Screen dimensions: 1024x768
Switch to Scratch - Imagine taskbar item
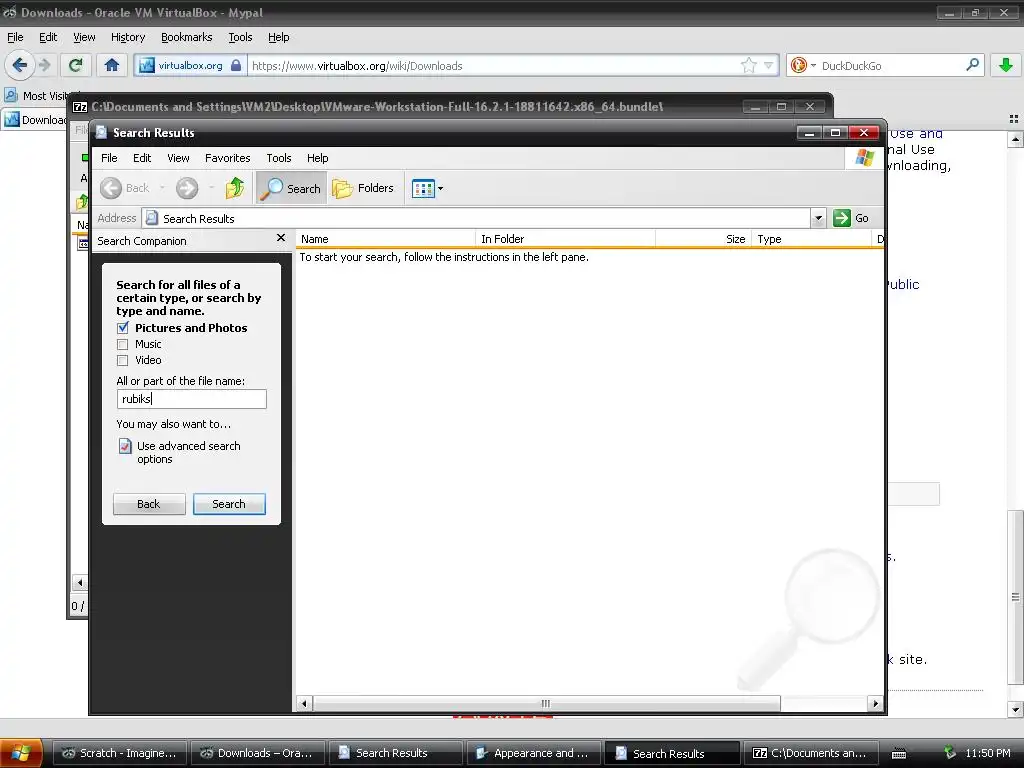pyautogui.click(x=120, y=753)
